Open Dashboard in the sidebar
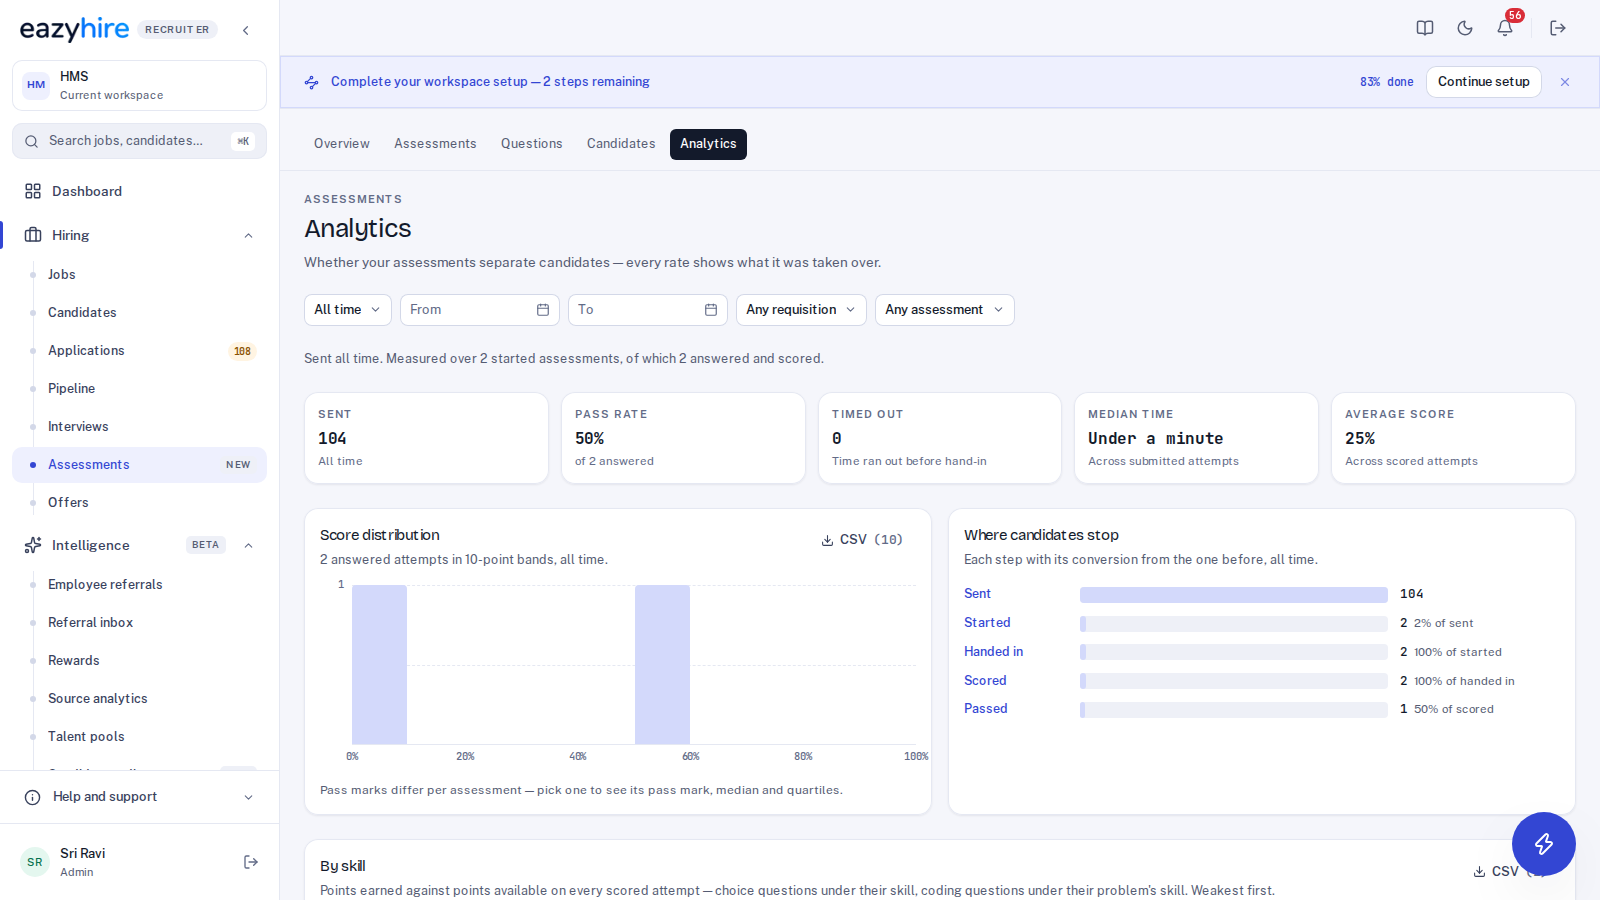Screen dimensions: 1600x900 click(139, 191)
